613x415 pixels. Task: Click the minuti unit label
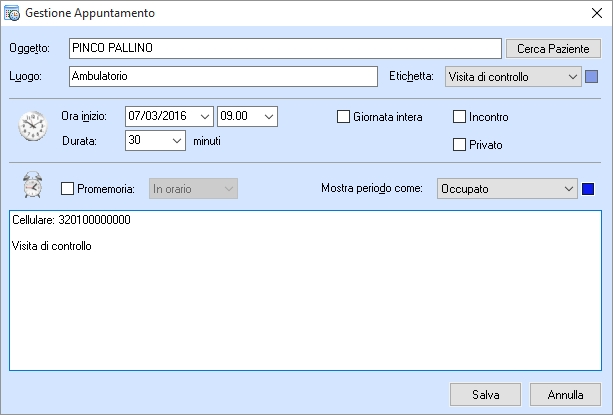click(x=207, y=141)
